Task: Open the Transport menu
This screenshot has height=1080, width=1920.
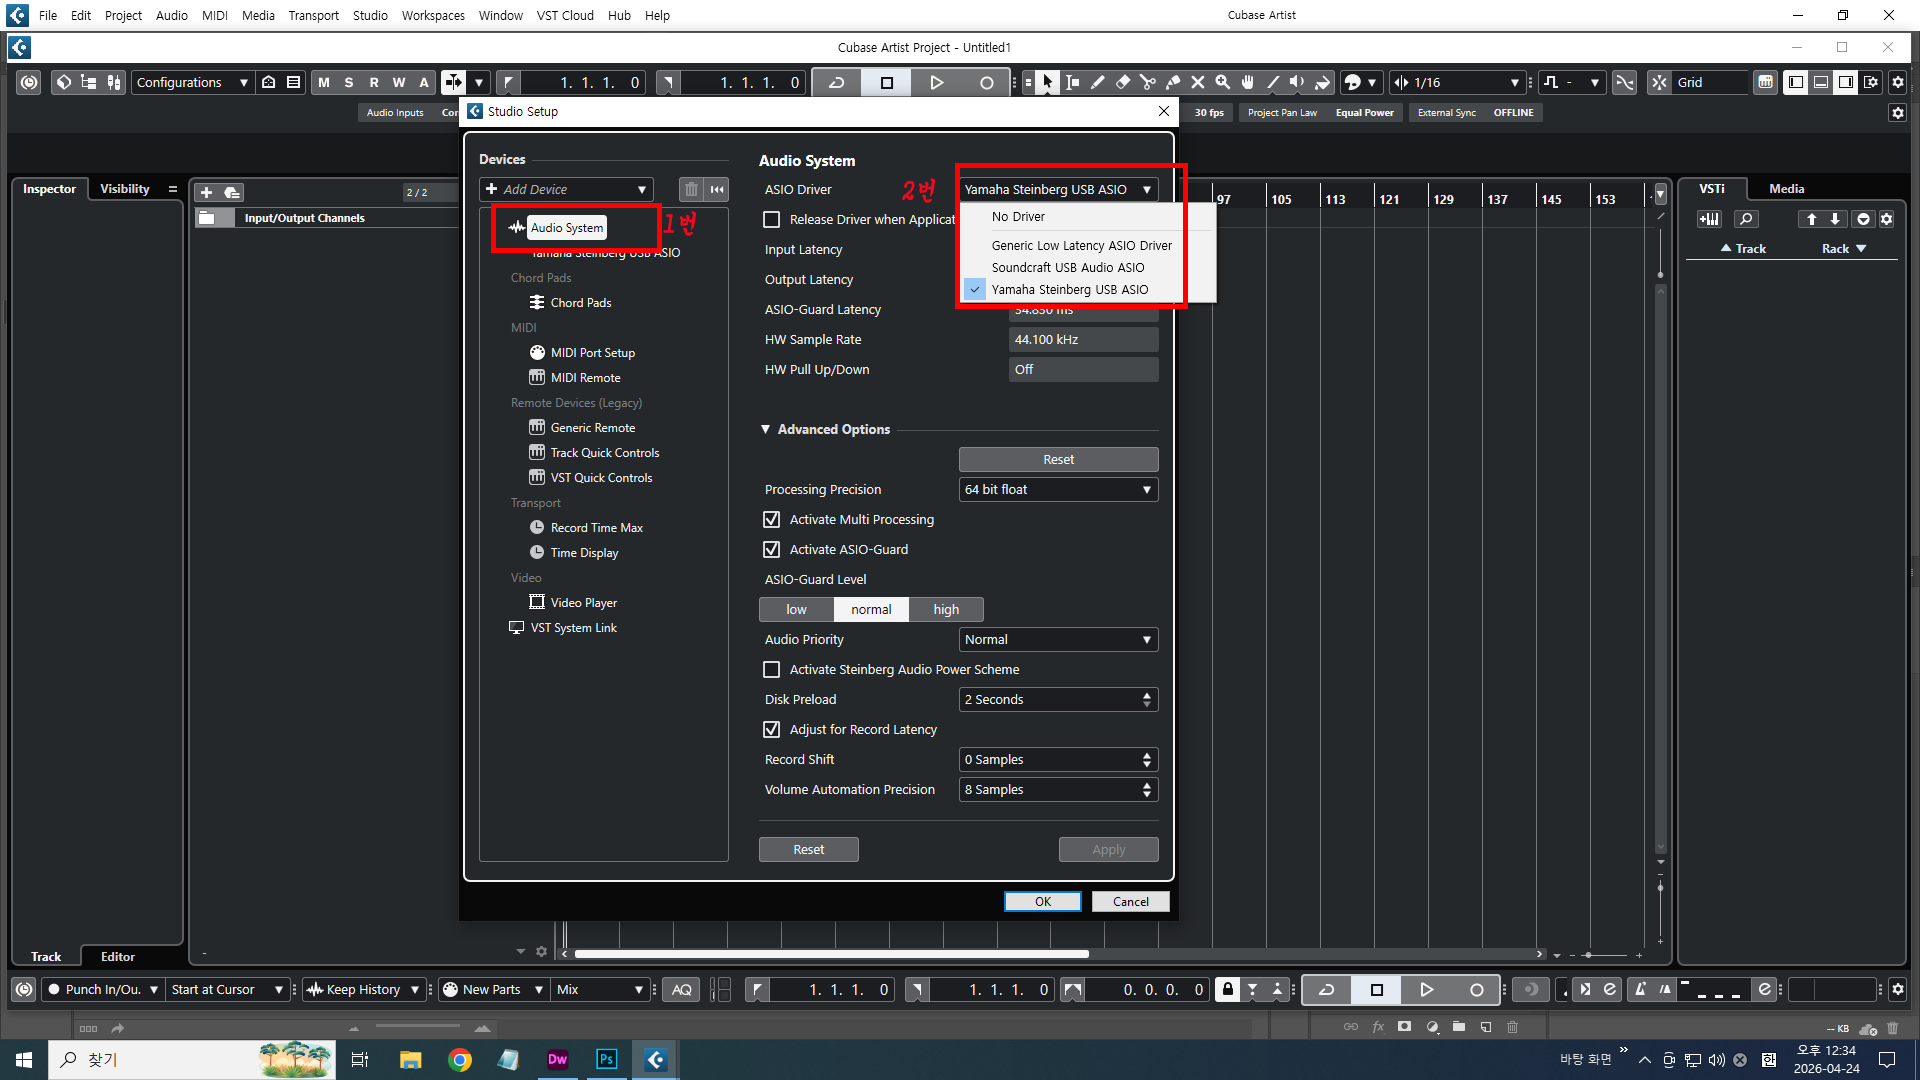Action: [x=314, y=15]
